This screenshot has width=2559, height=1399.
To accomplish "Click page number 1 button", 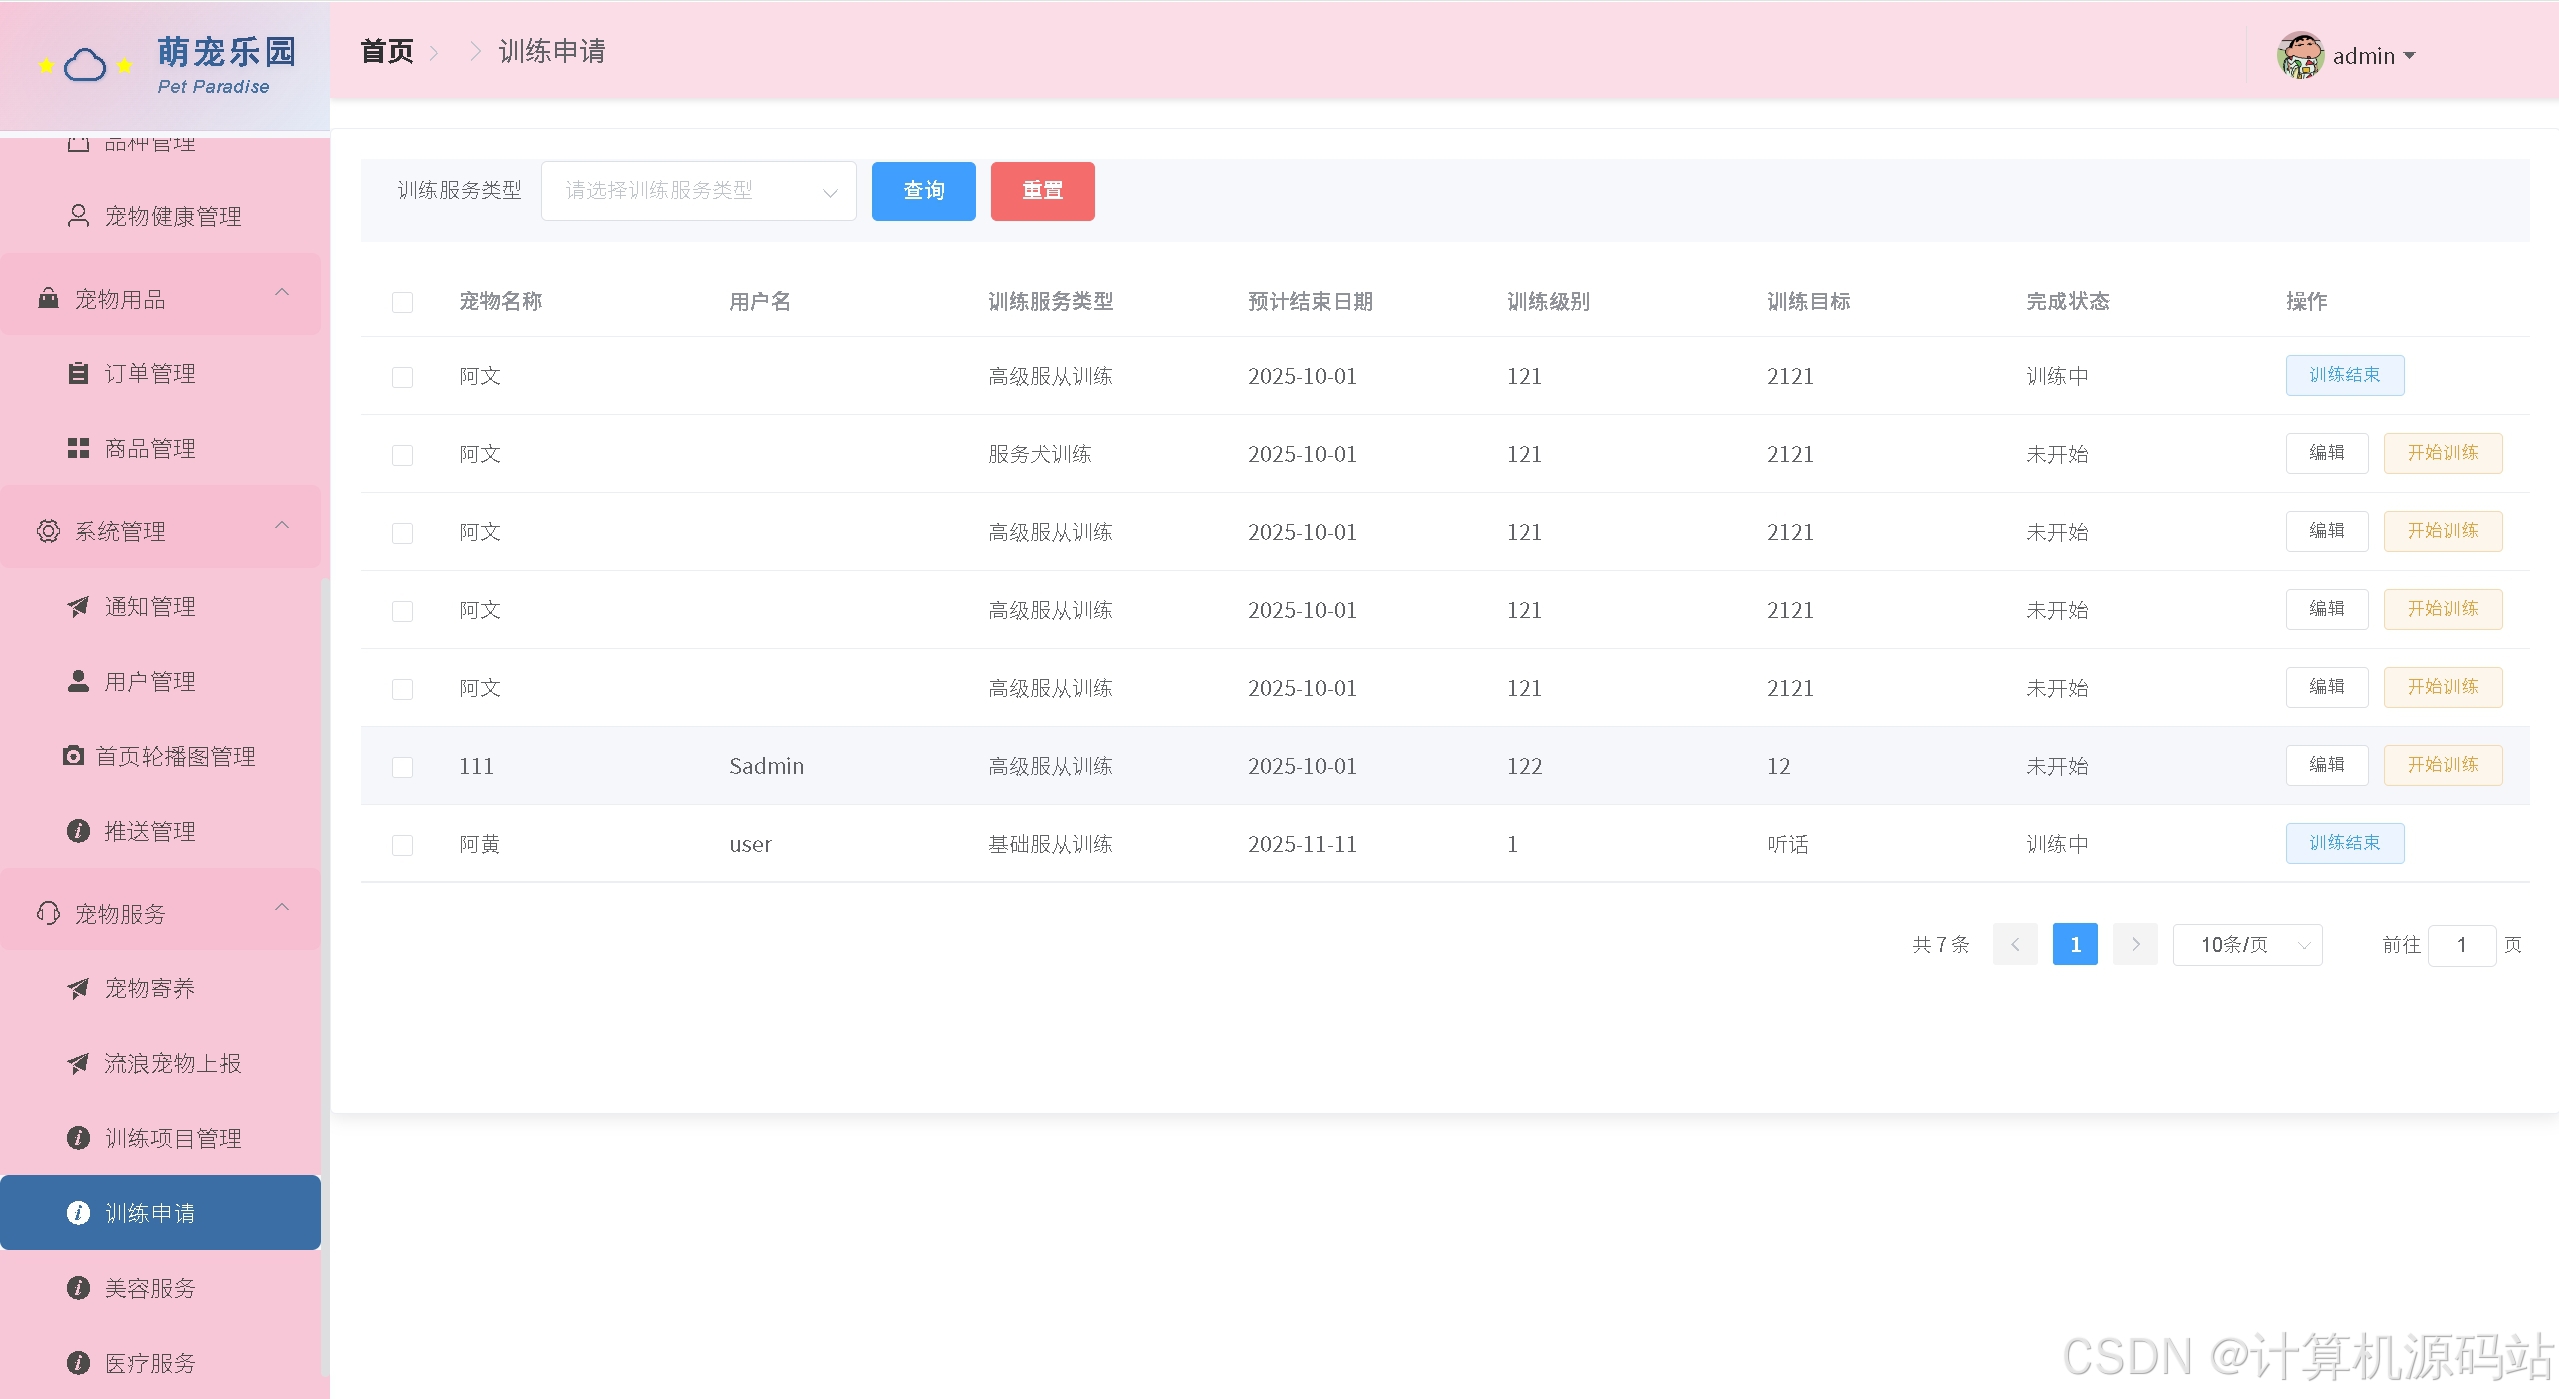I will [2075, 944].
